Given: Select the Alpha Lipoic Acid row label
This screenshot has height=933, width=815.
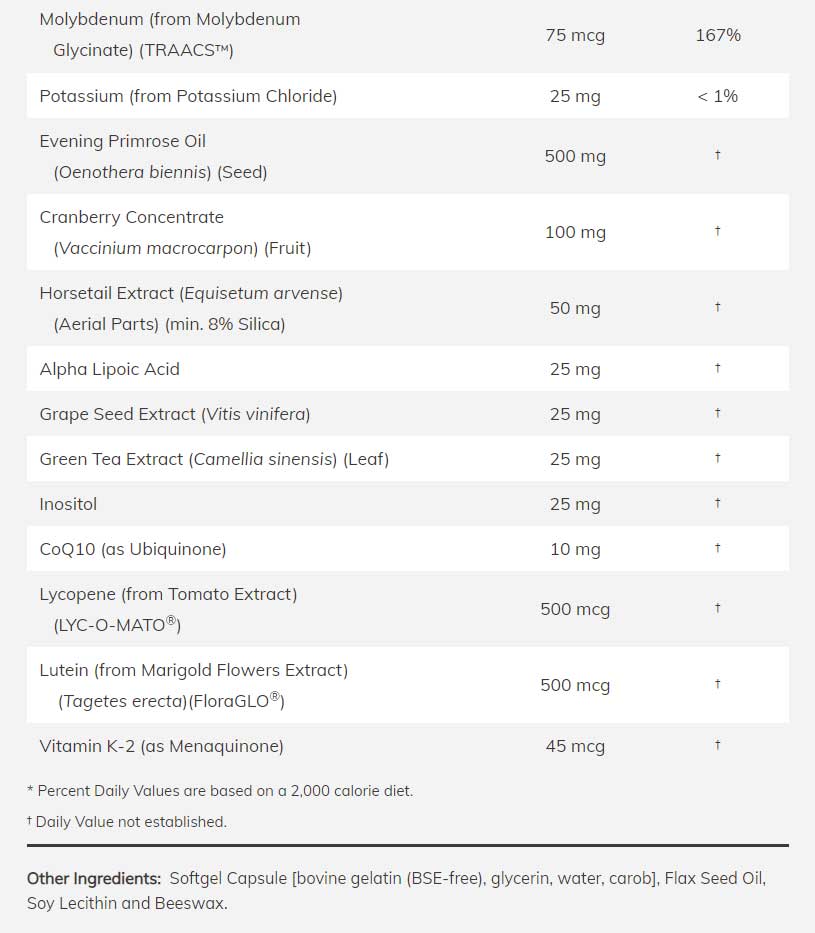Looking at the screenshot, I should 109,369.
